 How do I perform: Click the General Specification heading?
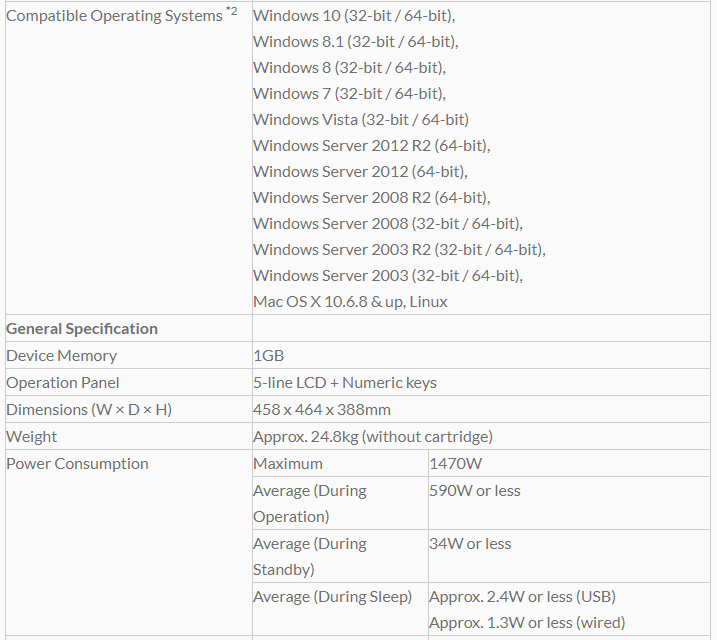coord(82,329)
